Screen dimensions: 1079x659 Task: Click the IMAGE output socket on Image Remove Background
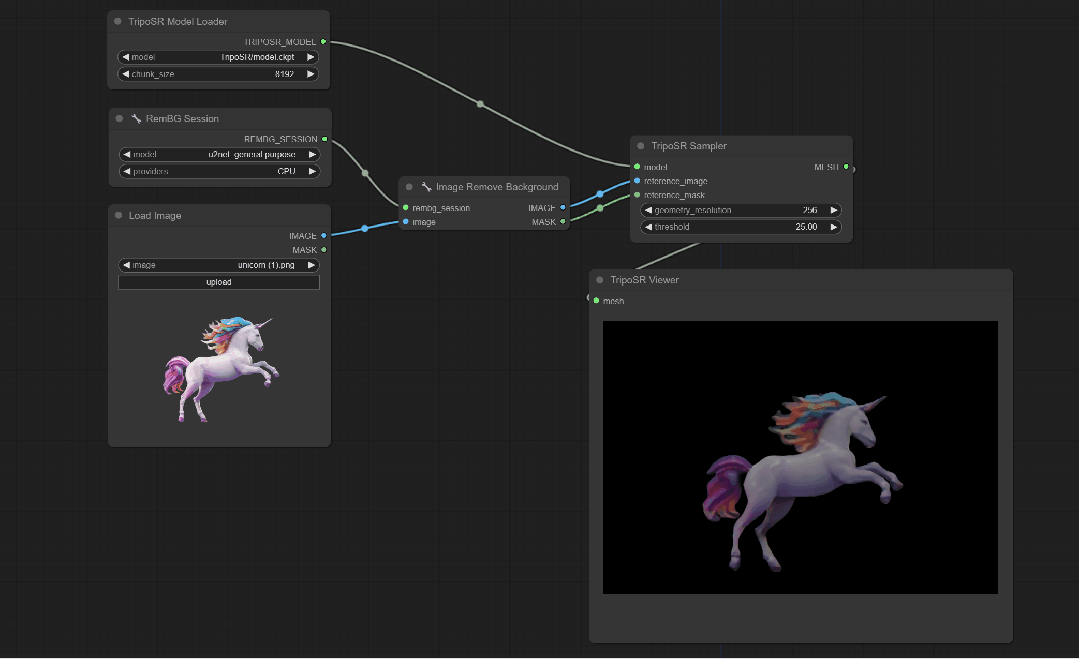[x=563, y=207]
